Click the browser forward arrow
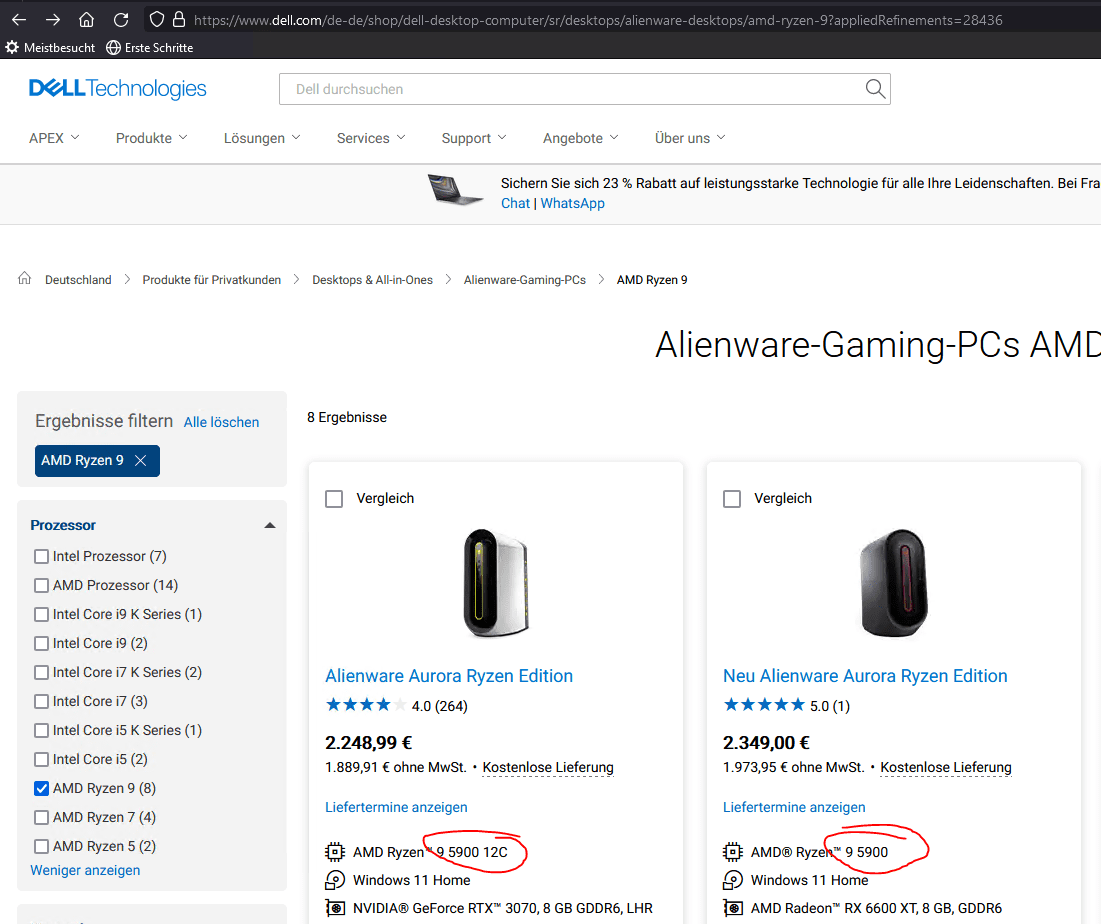 coord(53,20)
